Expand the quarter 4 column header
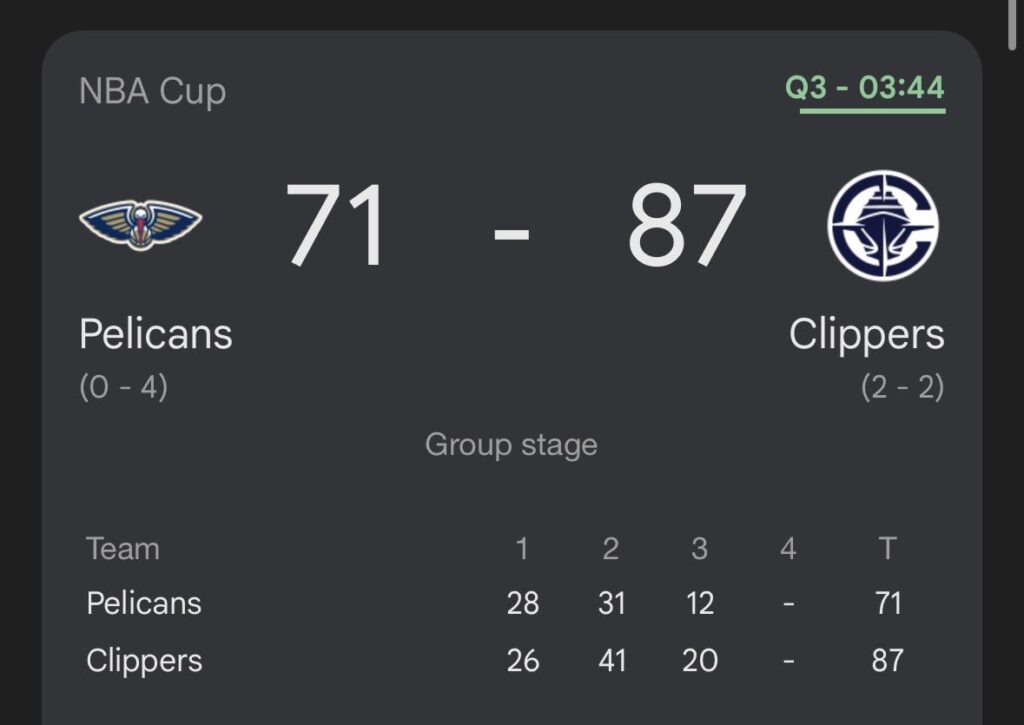The width and height of the screenshot is (1024, 725). pyautogui.click(x=788, y=548)
